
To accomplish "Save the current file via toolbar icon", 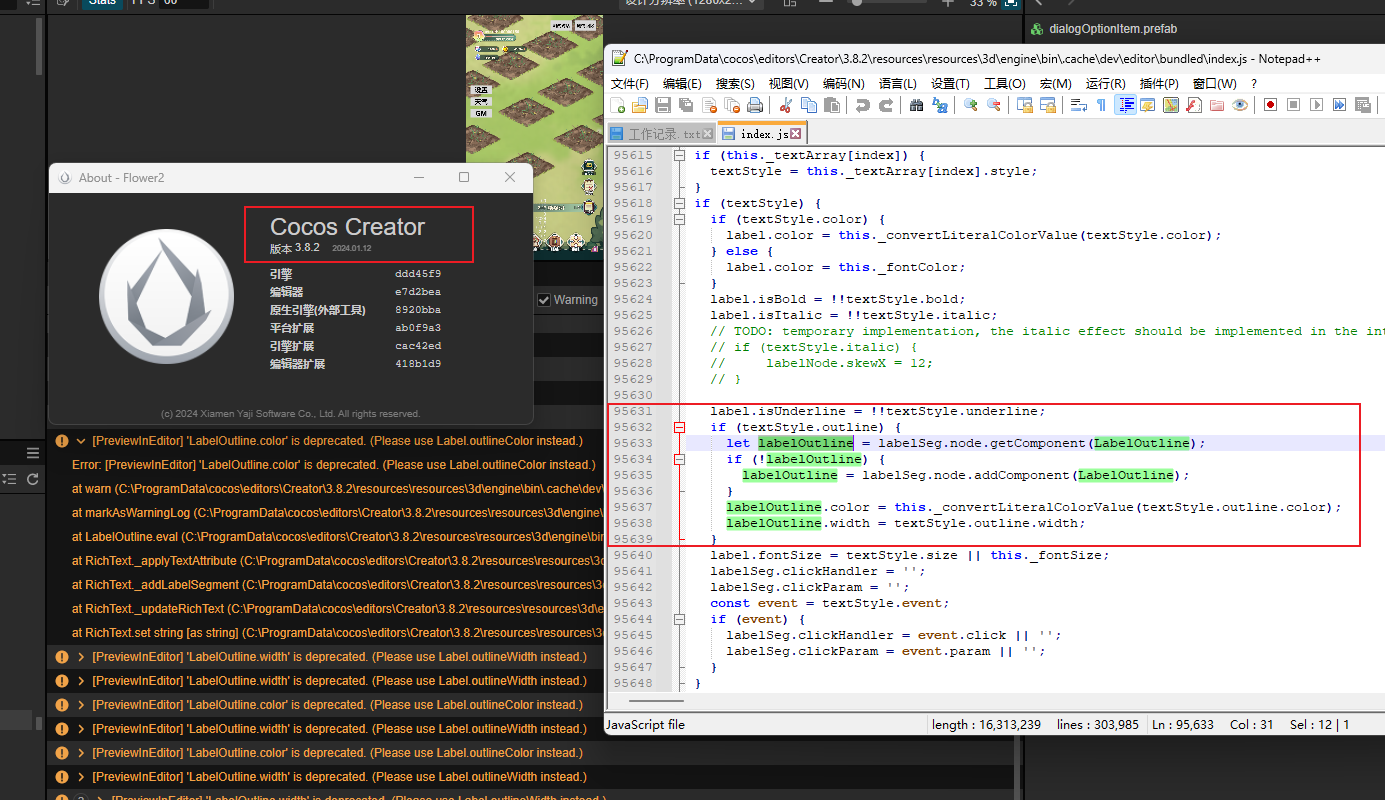I will pyautogui.click(x=663, y=105).
